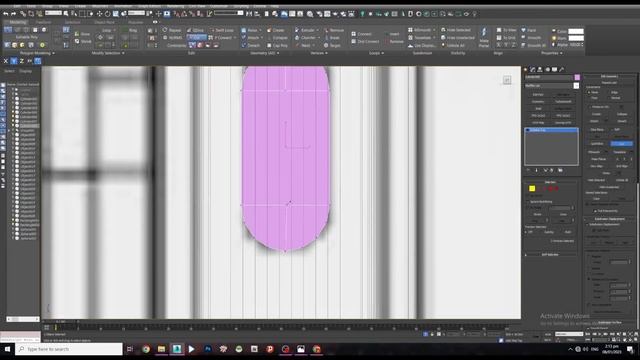Toggle the X axis constraint button
This screenshot has height=360, width=640.
tap(6, 61)
